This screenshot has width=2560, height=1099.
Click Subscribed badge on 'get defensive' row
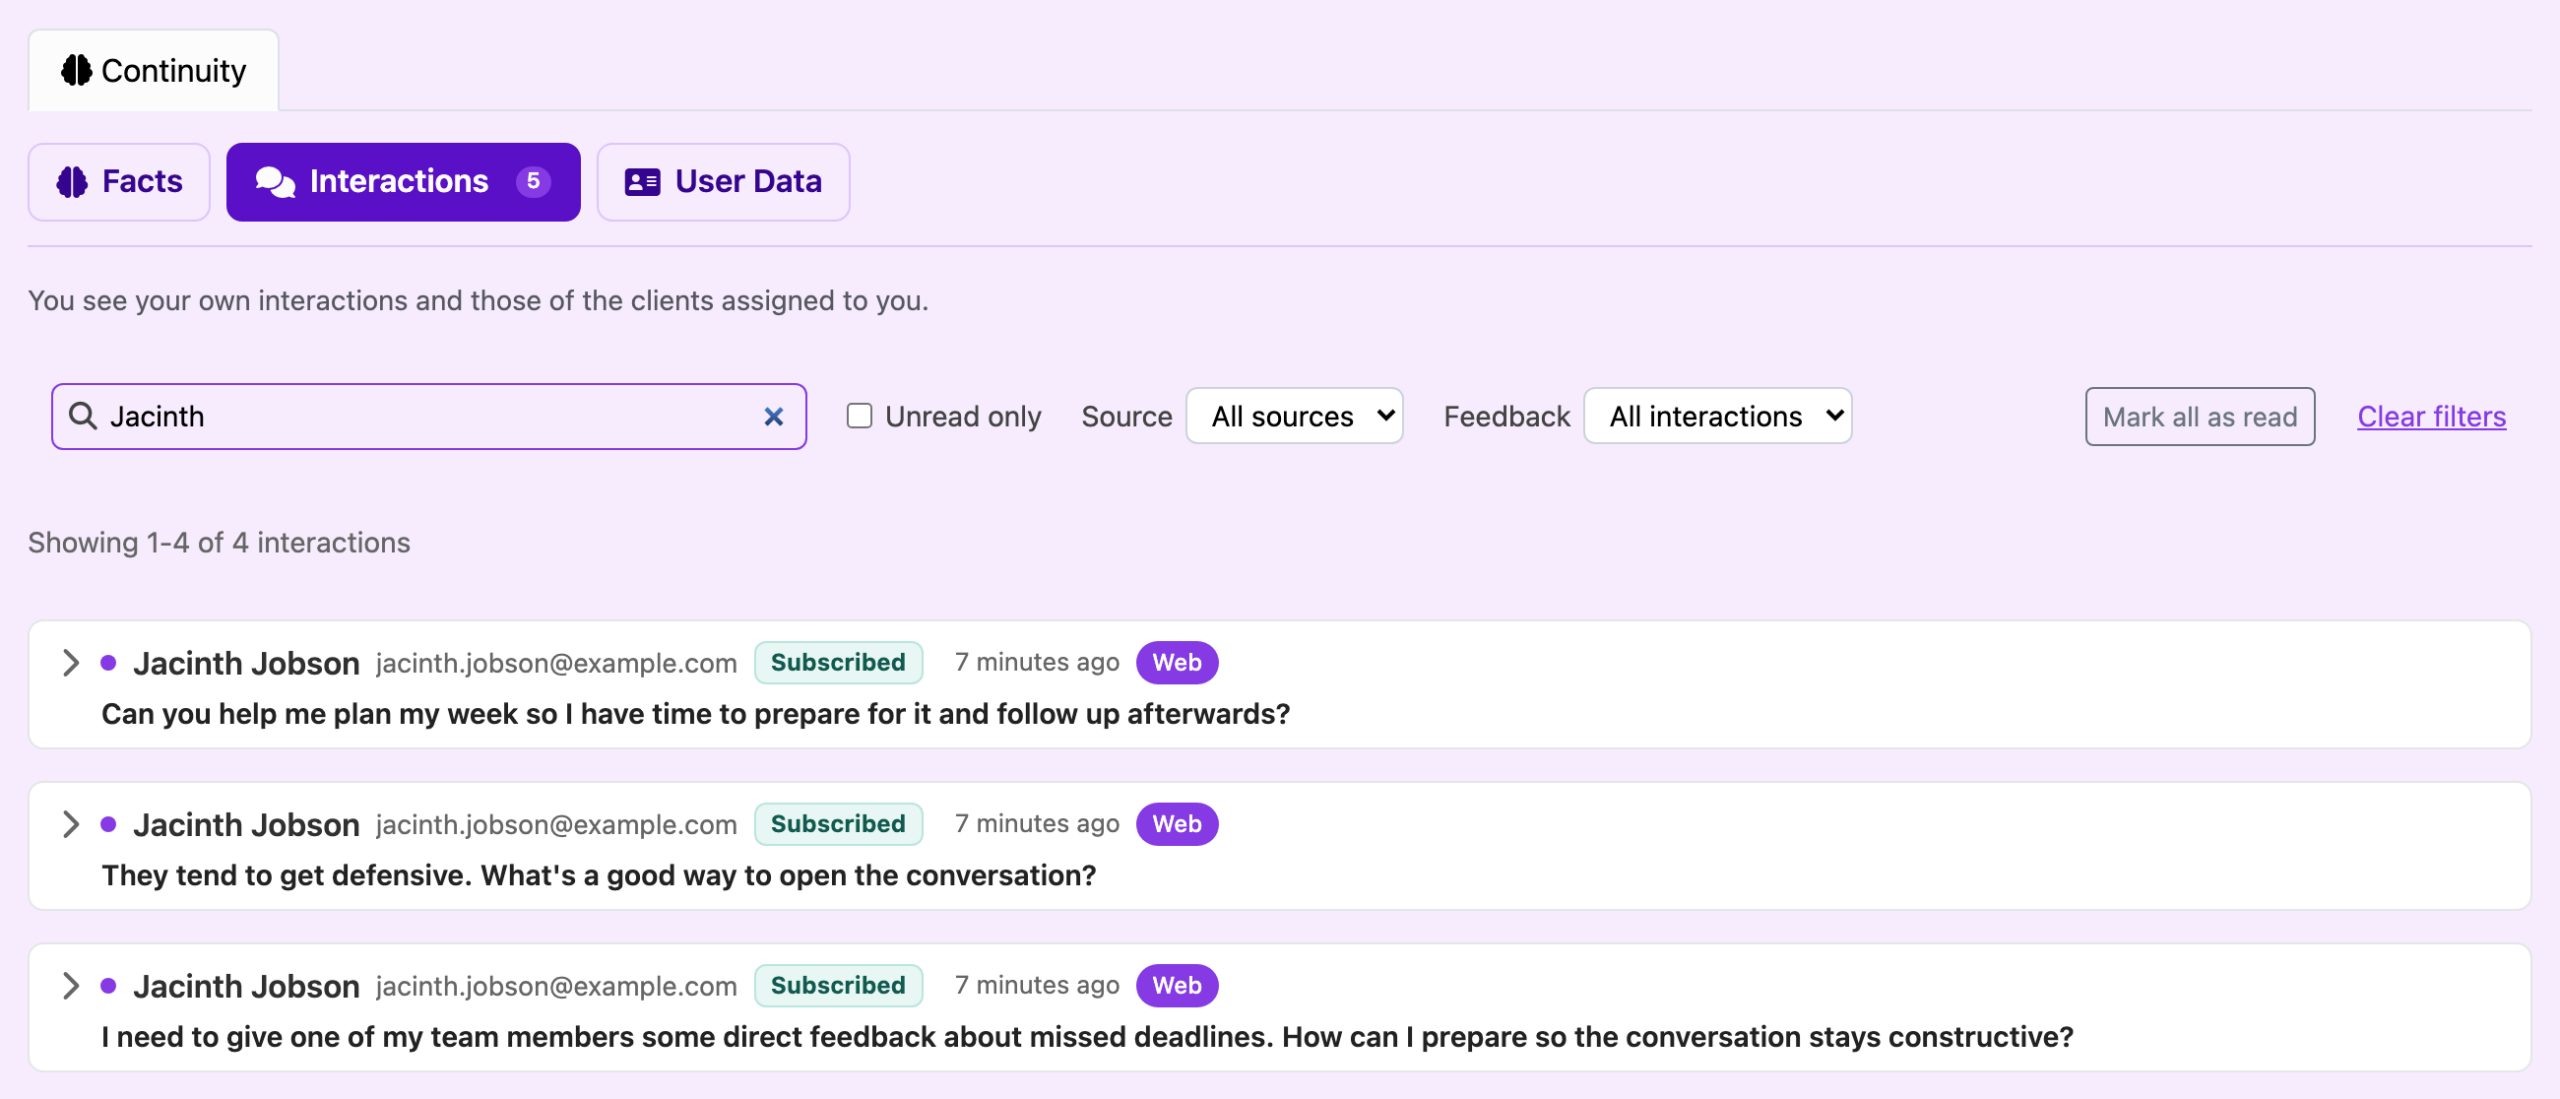(838, 824)
